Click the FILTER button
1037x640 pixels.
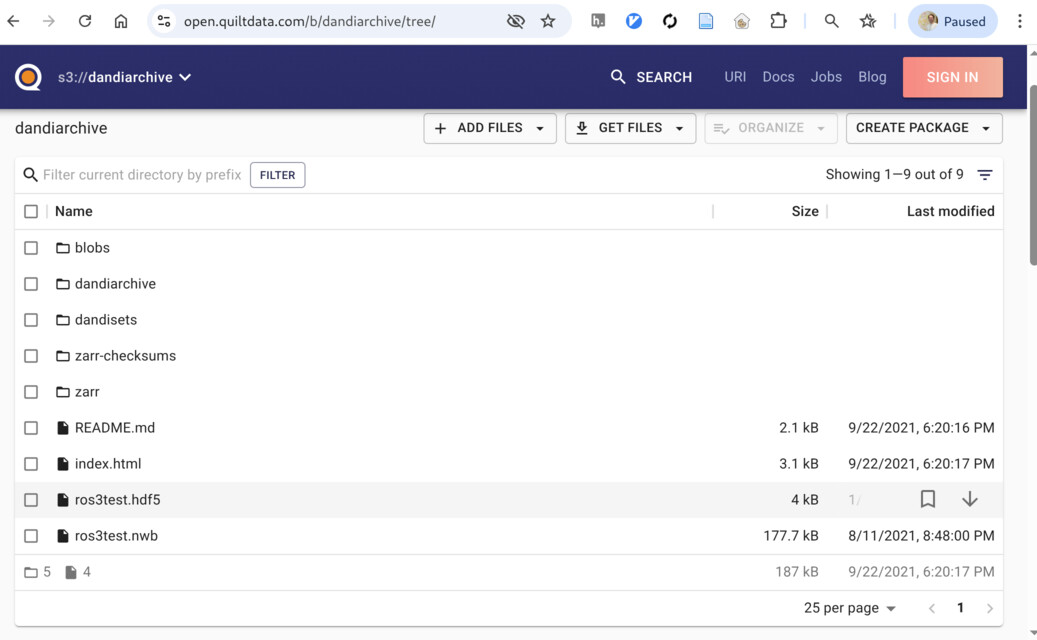coord(278,175)
